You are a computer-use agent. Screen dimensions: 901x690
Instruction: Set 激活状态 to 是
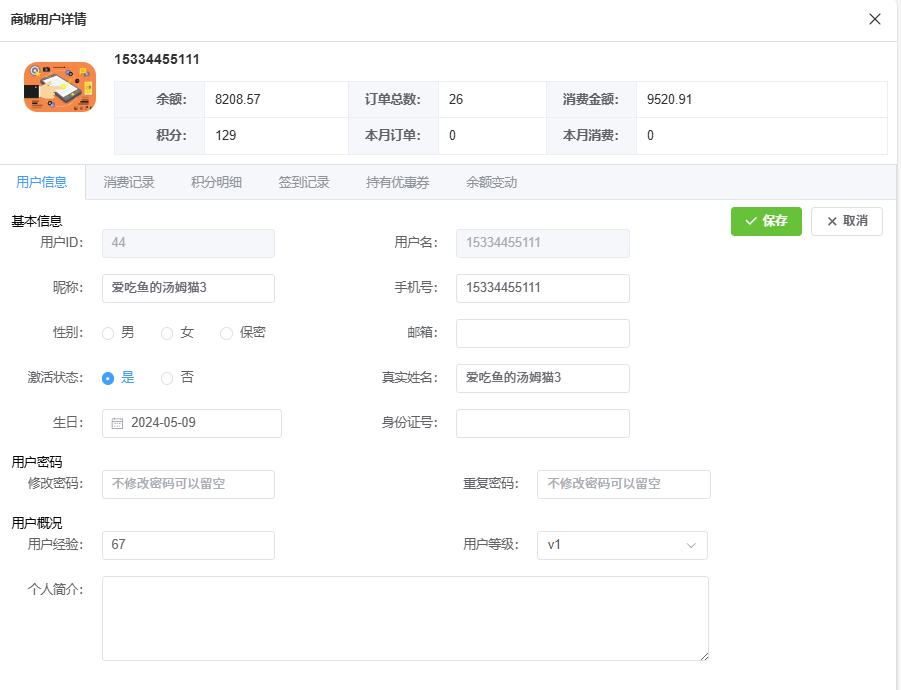(x=108, y=378)
